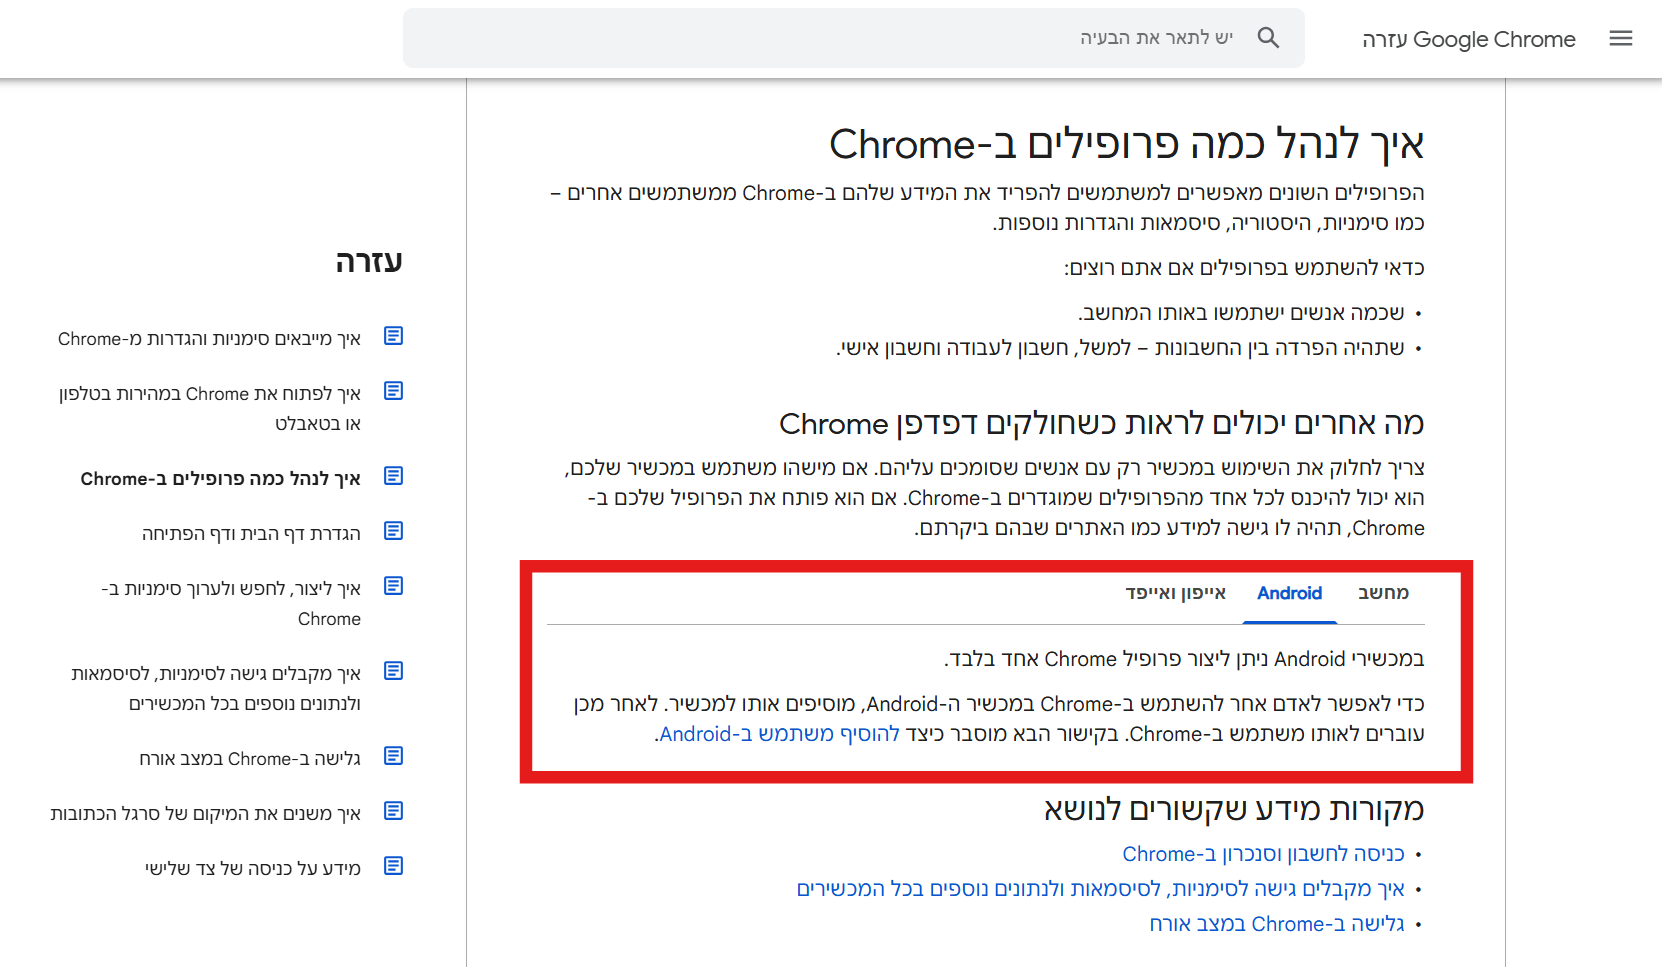1662x967 pixels.
Task: Select the Android tab
Action: 1289,593
